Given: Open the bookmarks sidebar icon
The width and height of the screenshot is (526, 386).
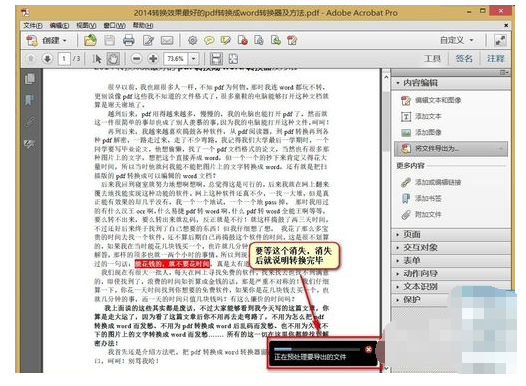Looking at the screenshot, I should [x=30, y=100].
